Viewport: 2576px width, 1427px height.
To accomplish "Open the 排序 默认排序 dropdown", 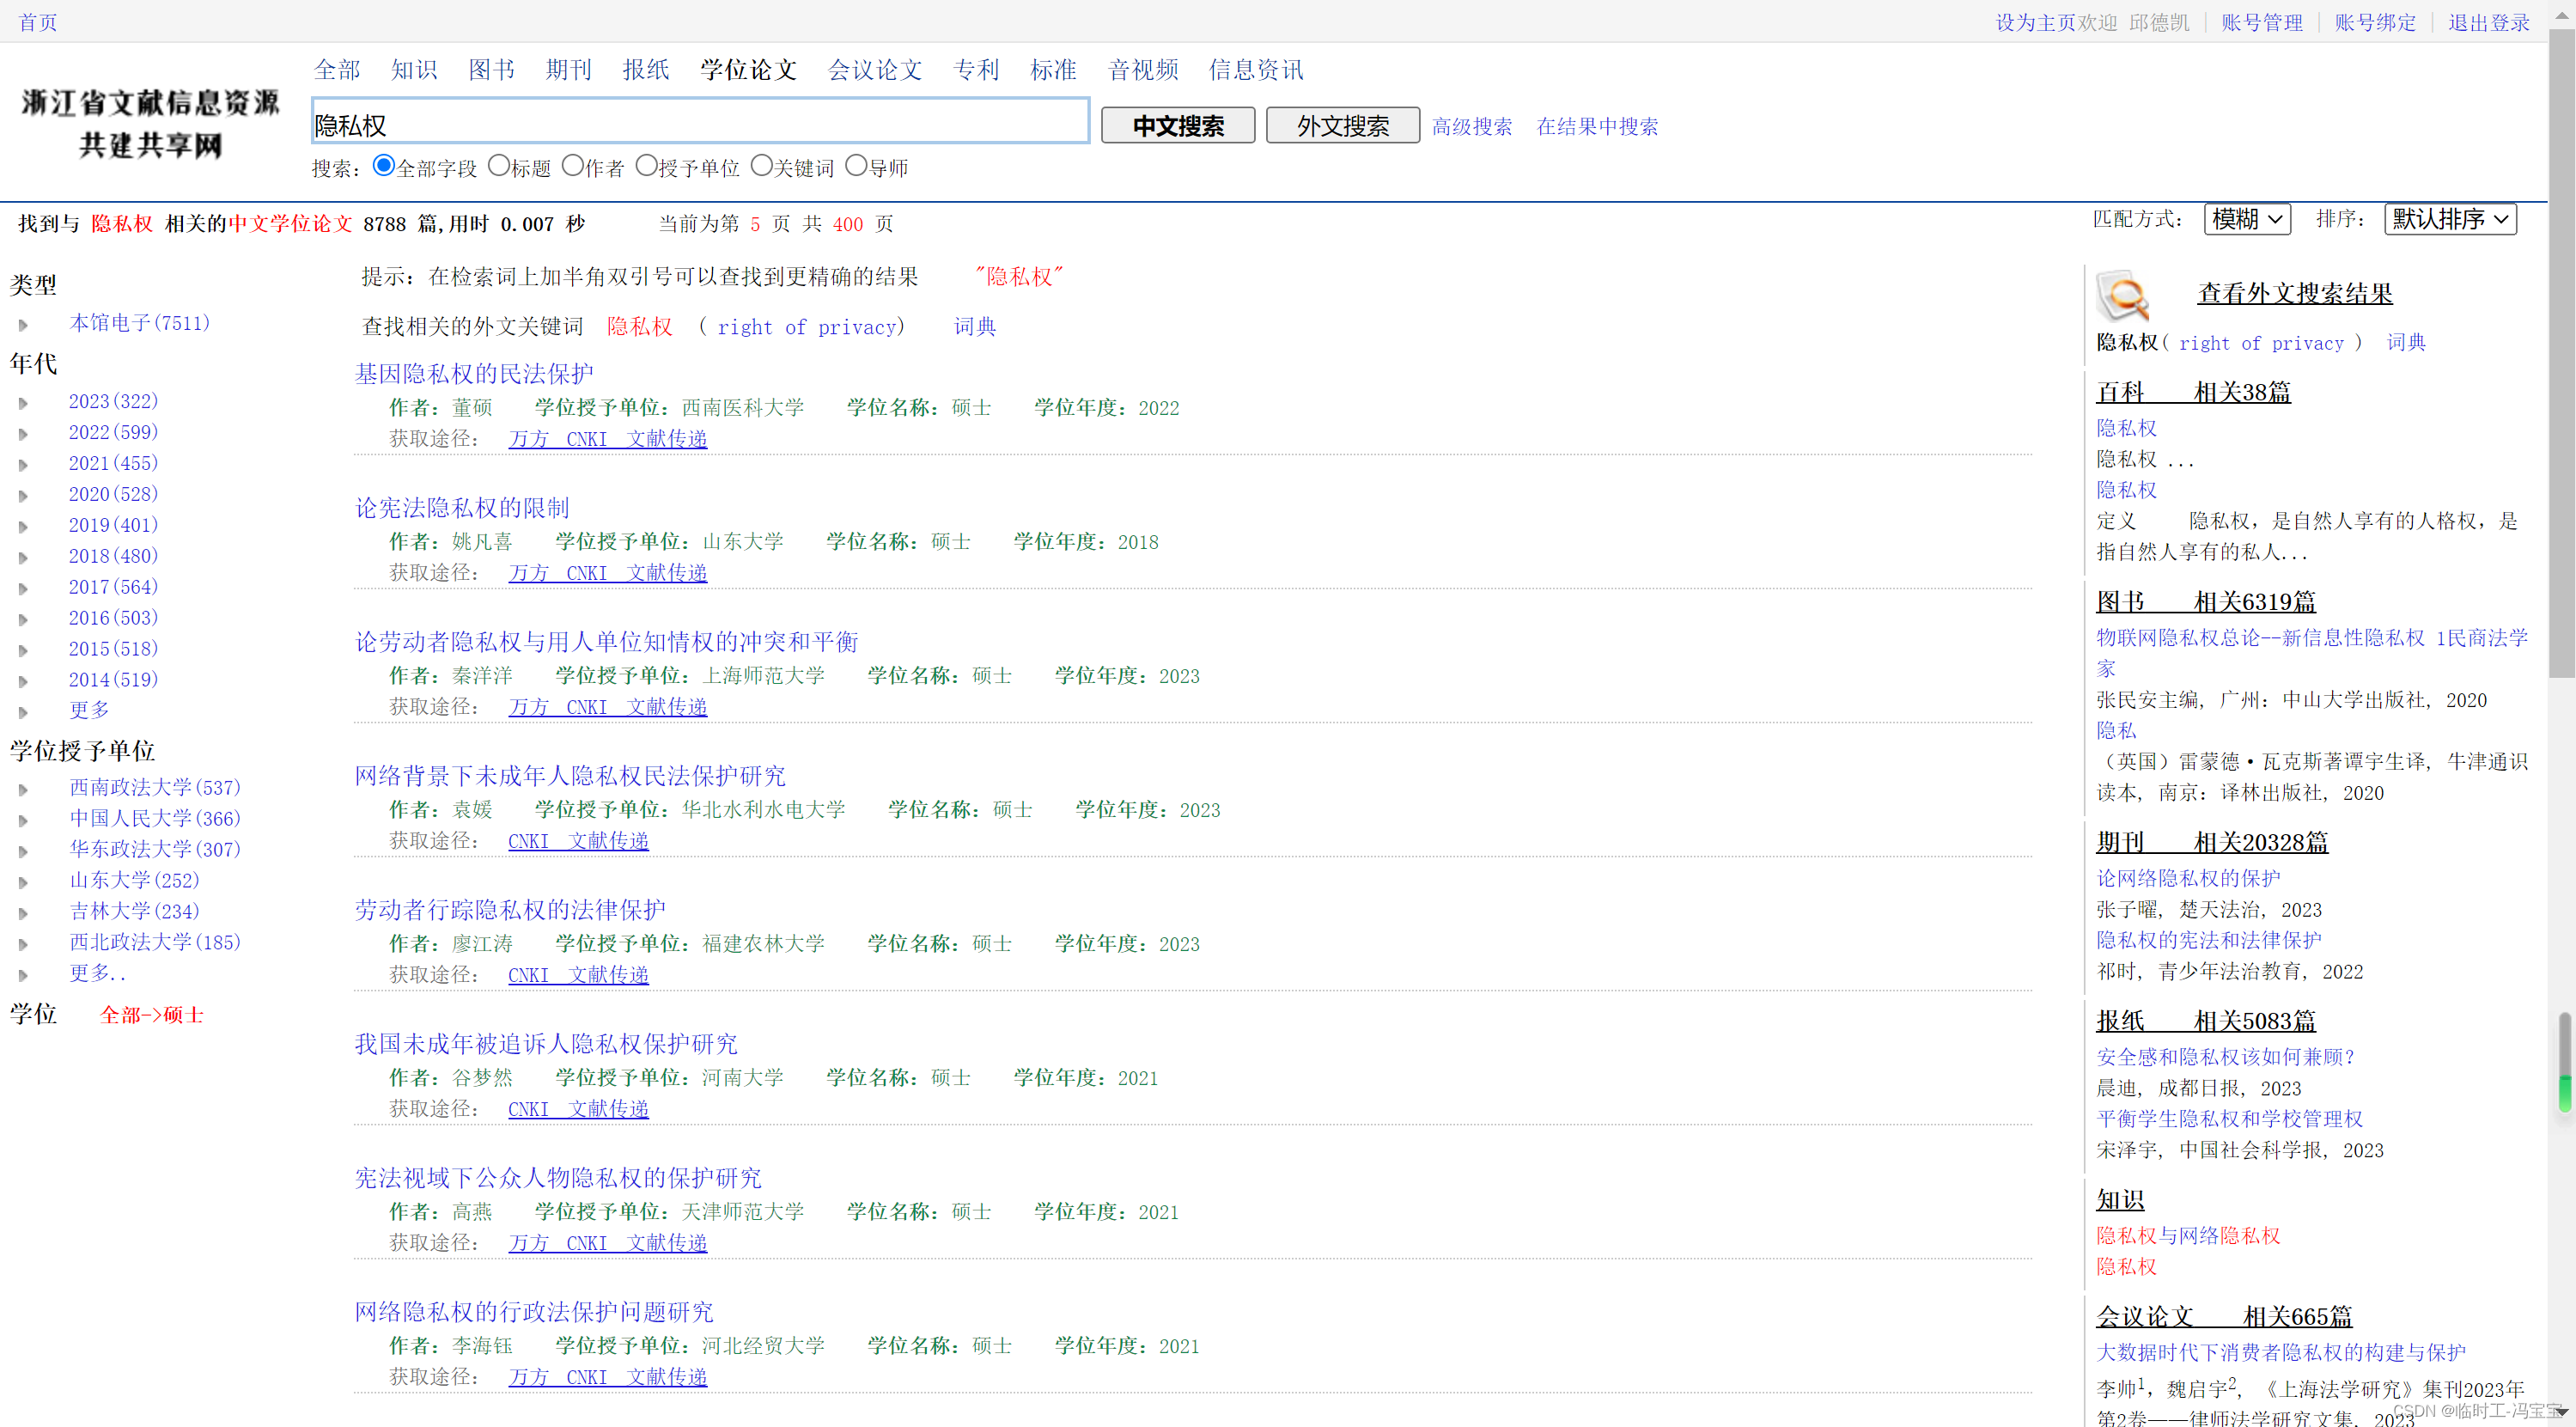I will [x=2449, y=219].
